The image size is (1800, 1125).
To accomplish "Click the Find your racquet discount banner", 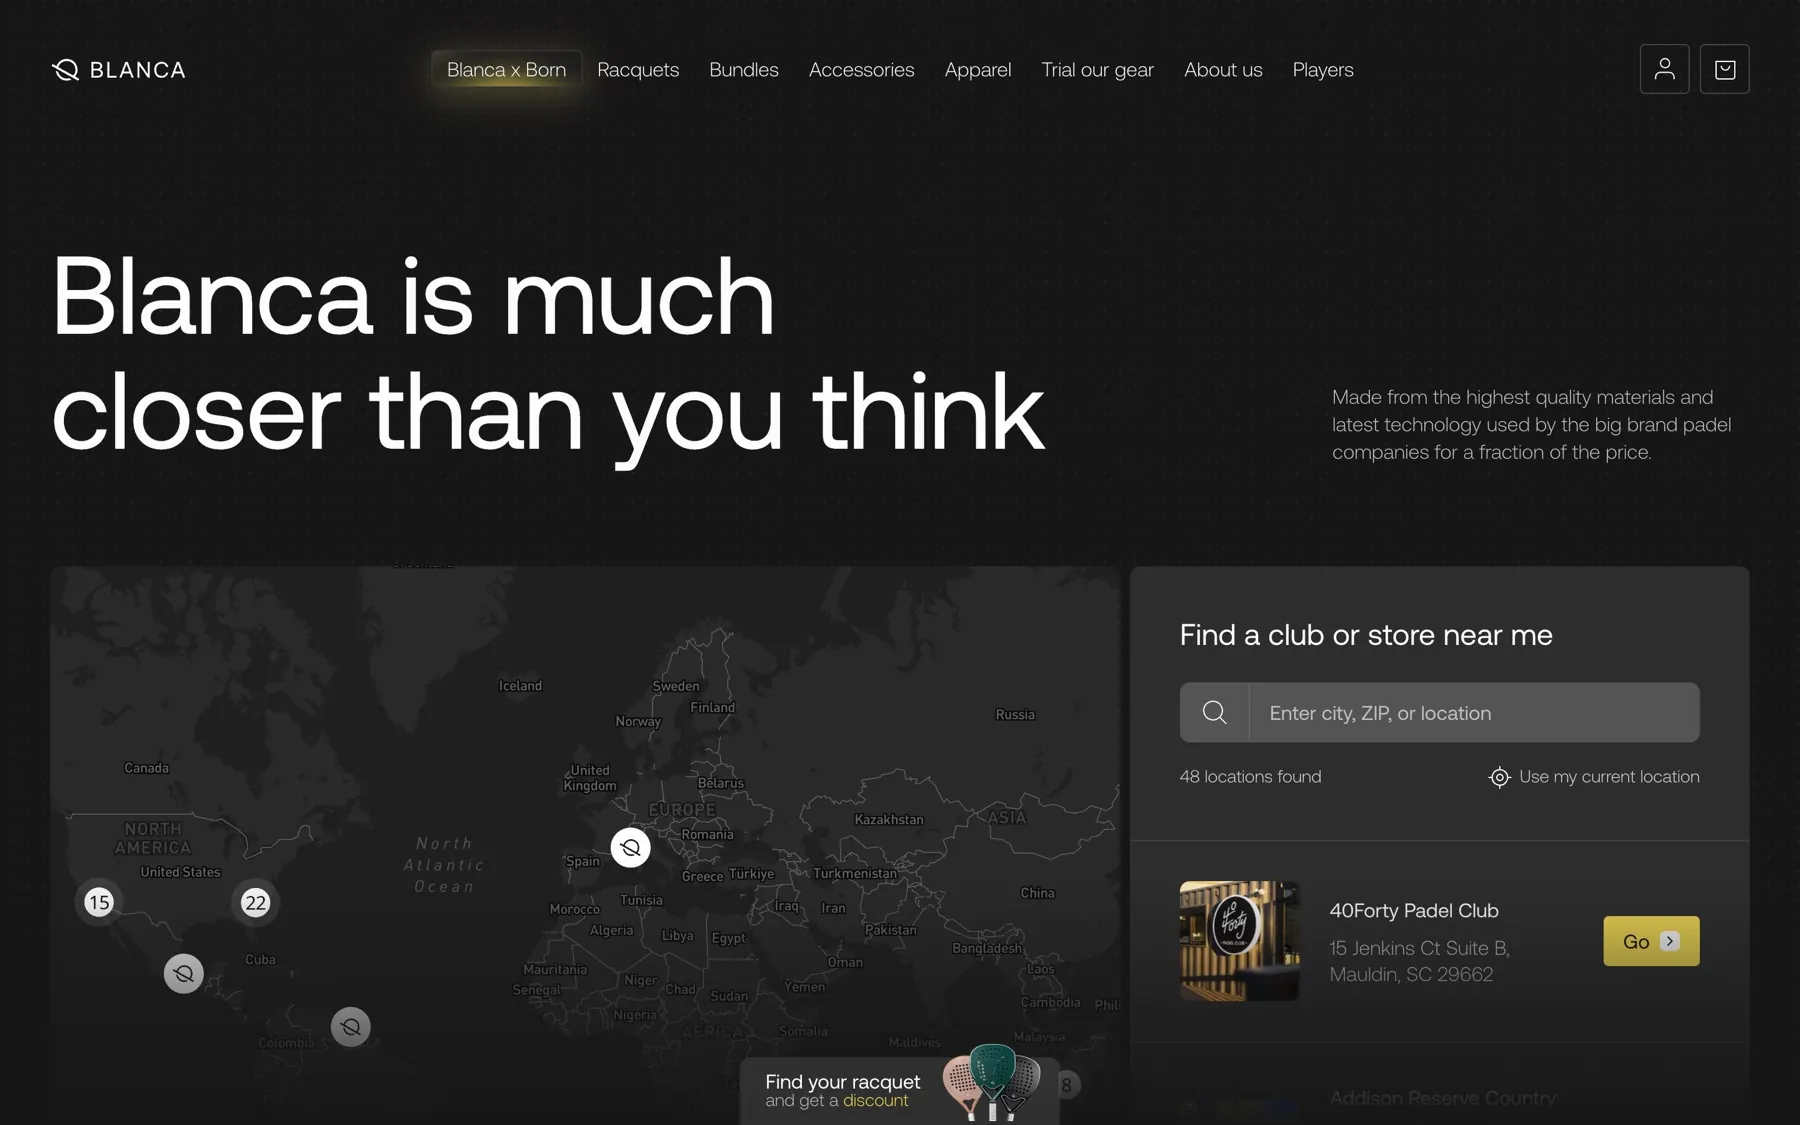I will [x=900, y=1090].
